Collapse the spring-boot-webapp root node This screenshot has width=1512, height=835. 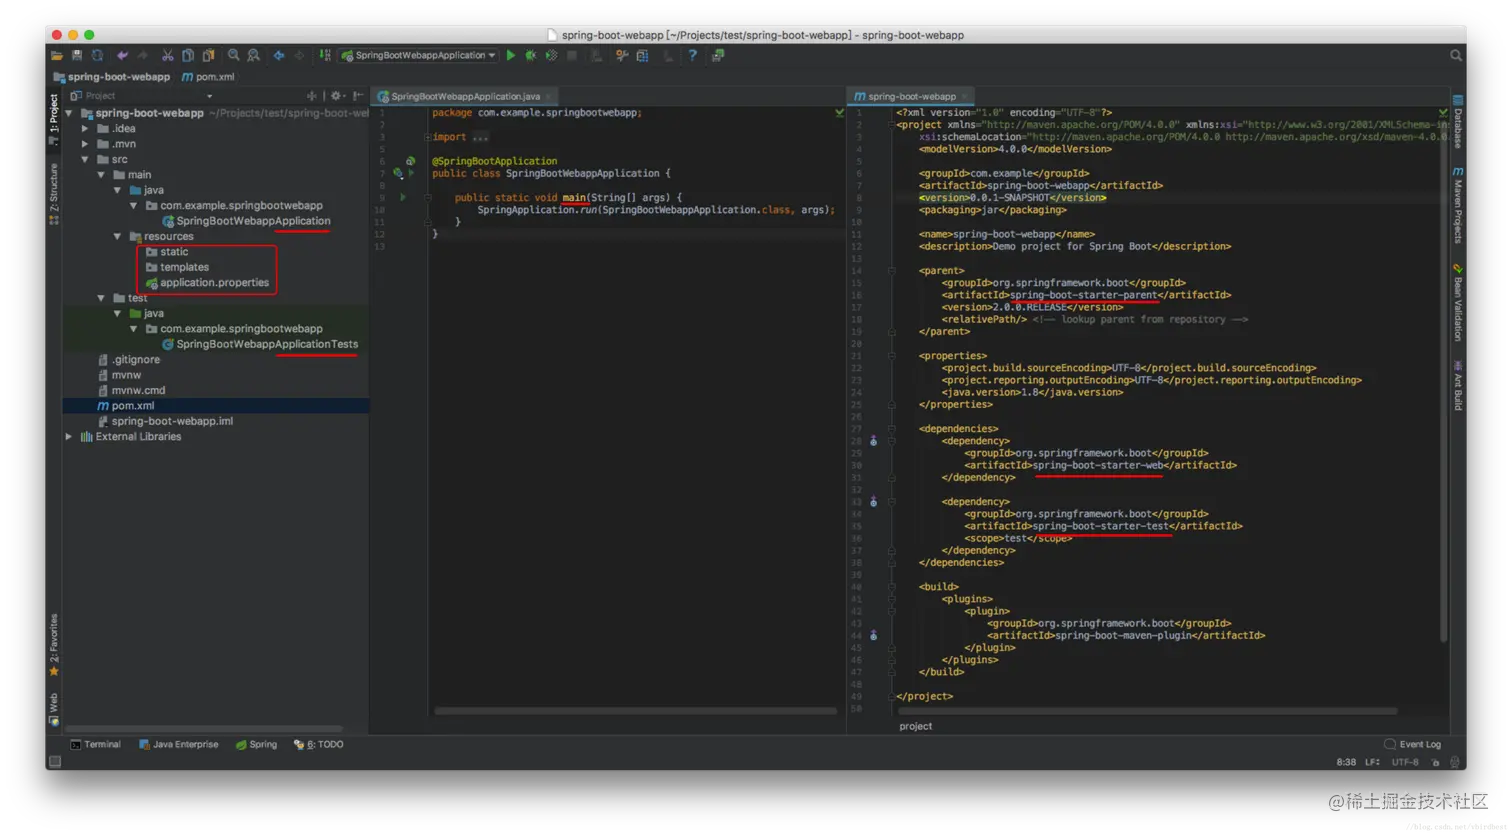[69, 113]
